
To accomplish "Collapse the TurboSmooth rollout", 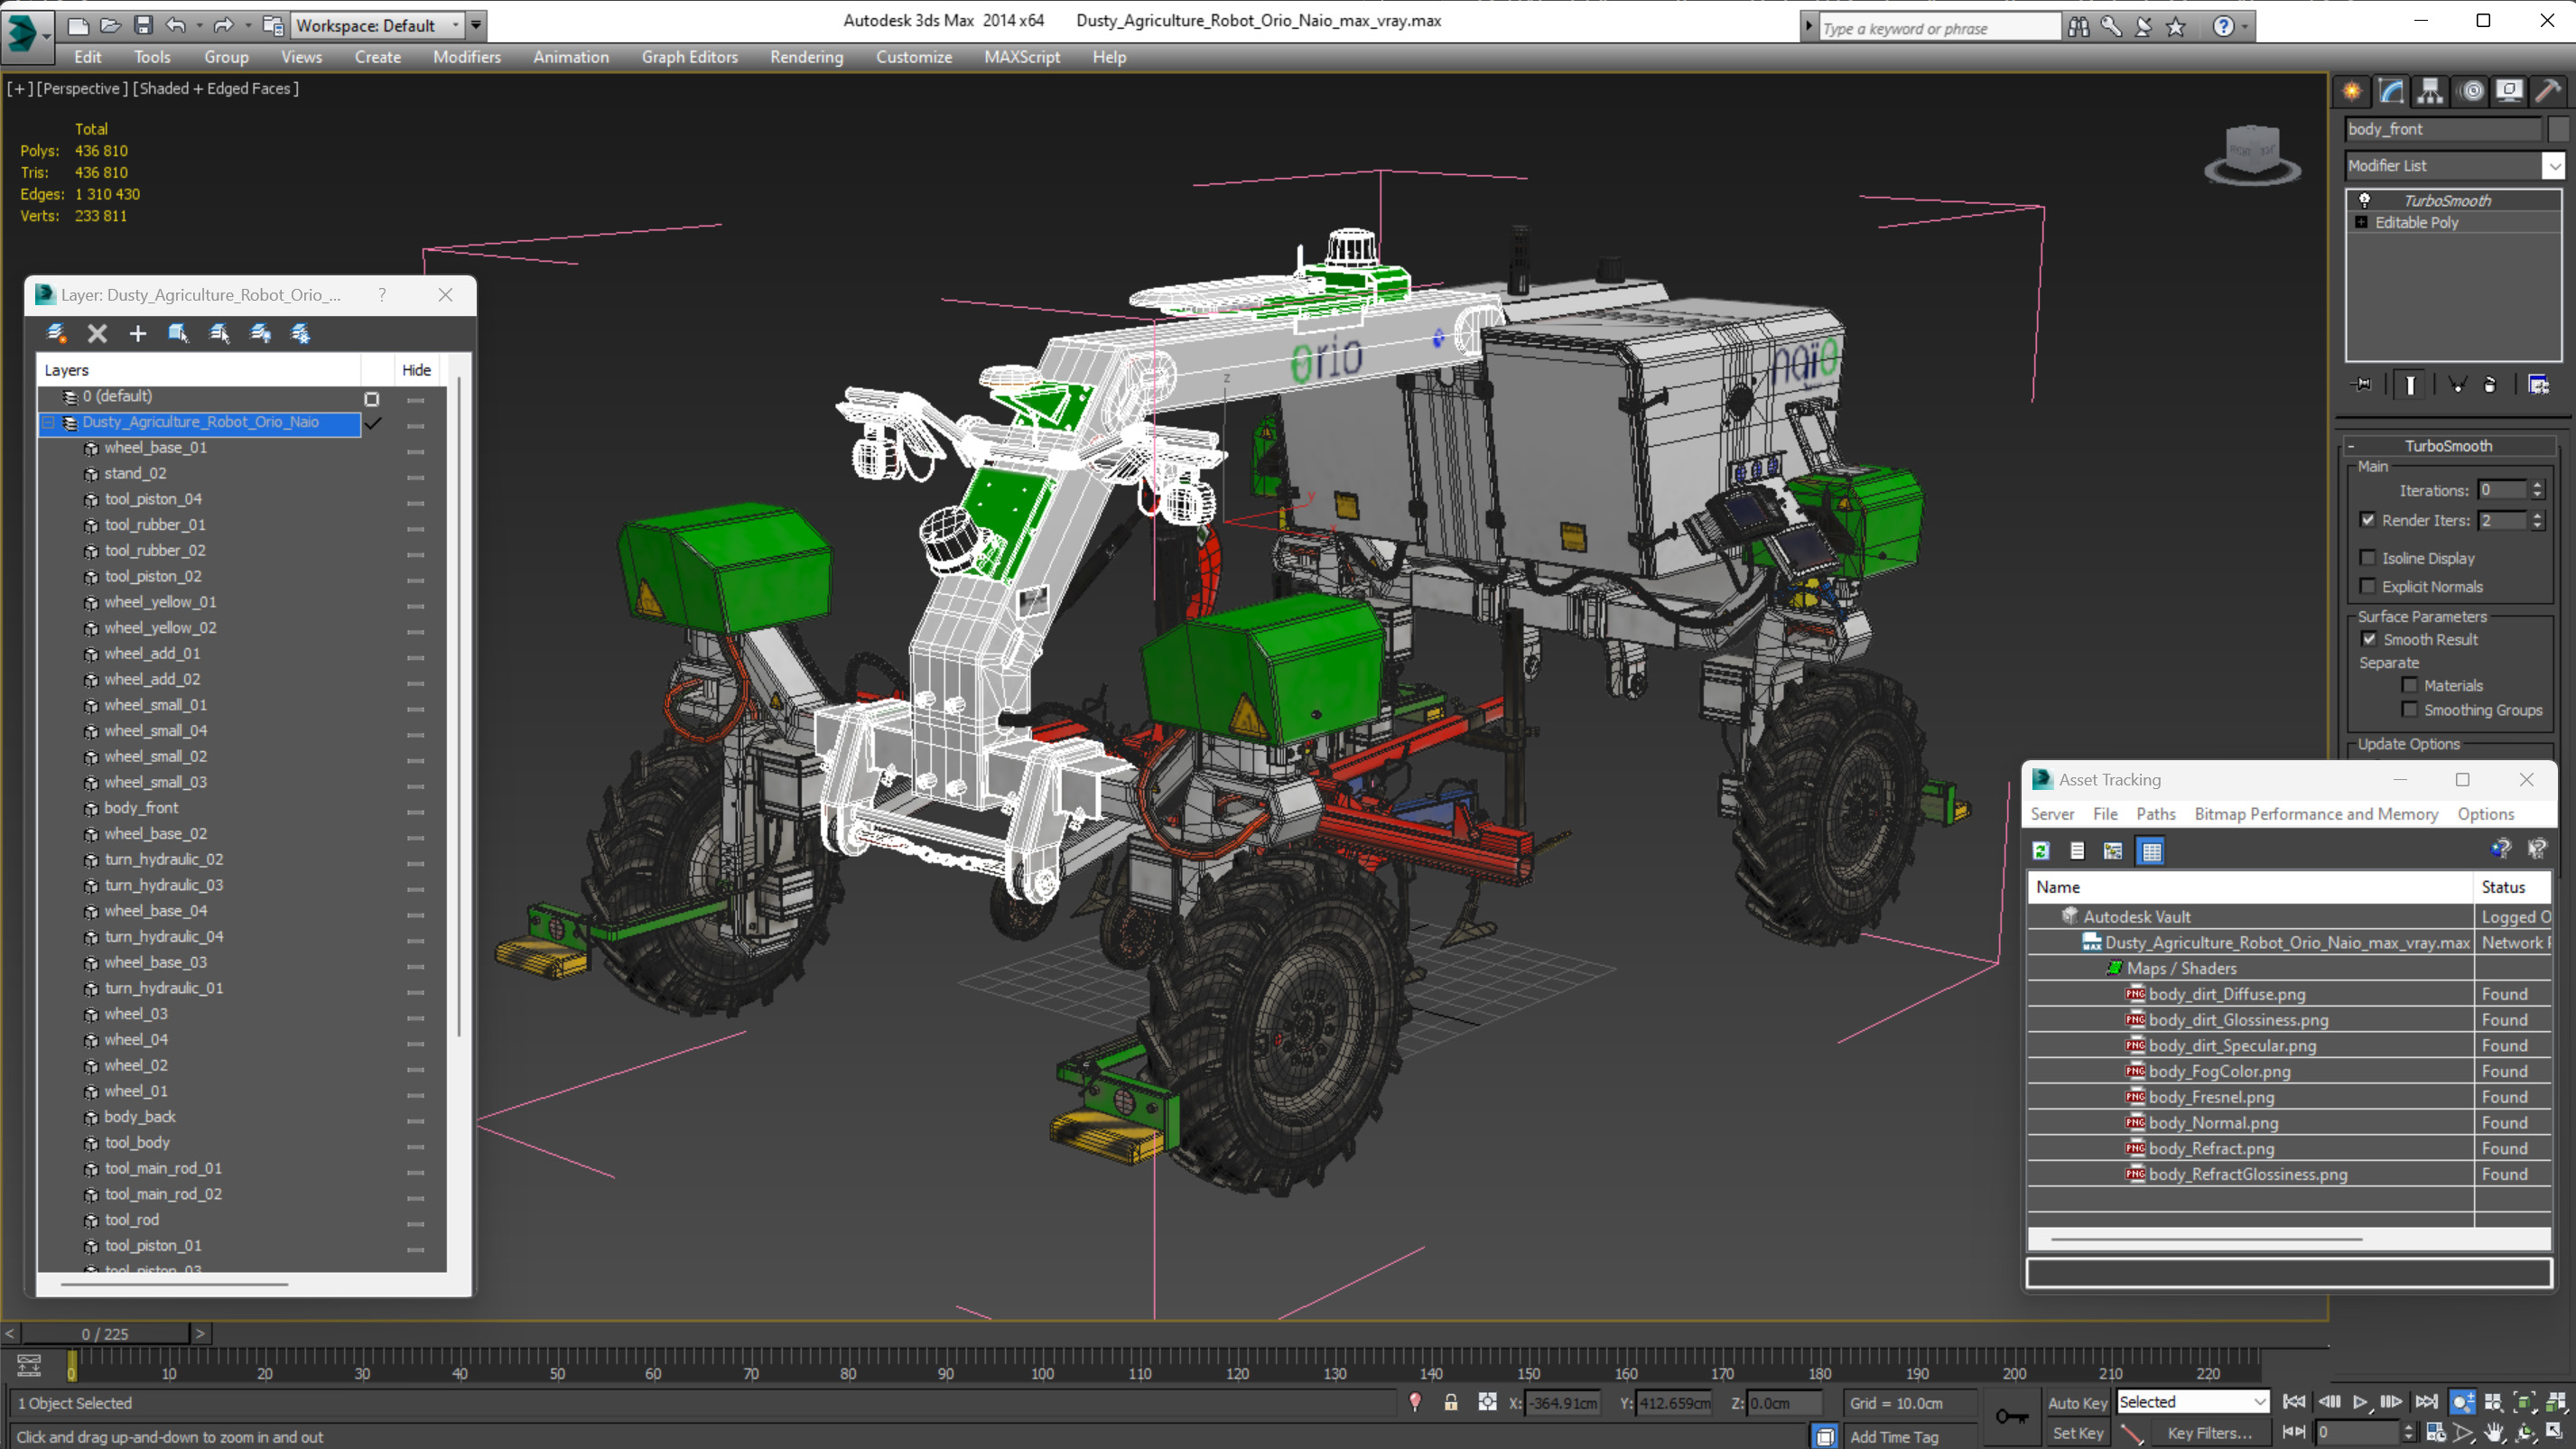I will [2352, 446].
